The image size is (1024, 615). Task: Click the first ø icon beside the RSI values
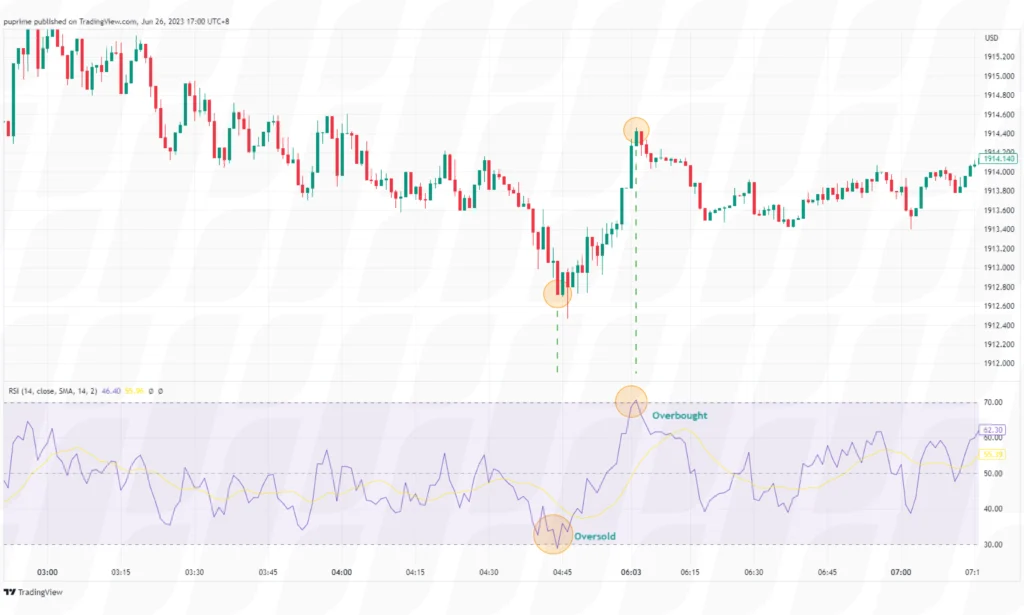click(x=150, y=392)
